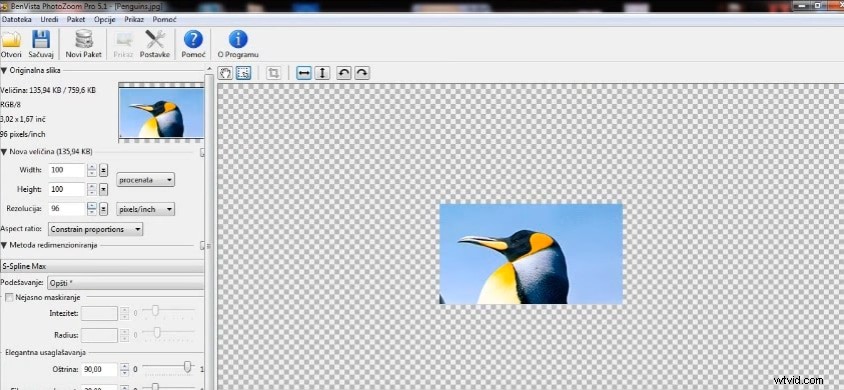Image resolution: width=844 pixels, height=390 pixels.
Task: Flip the image horizontally
Action: pos(304,73)
